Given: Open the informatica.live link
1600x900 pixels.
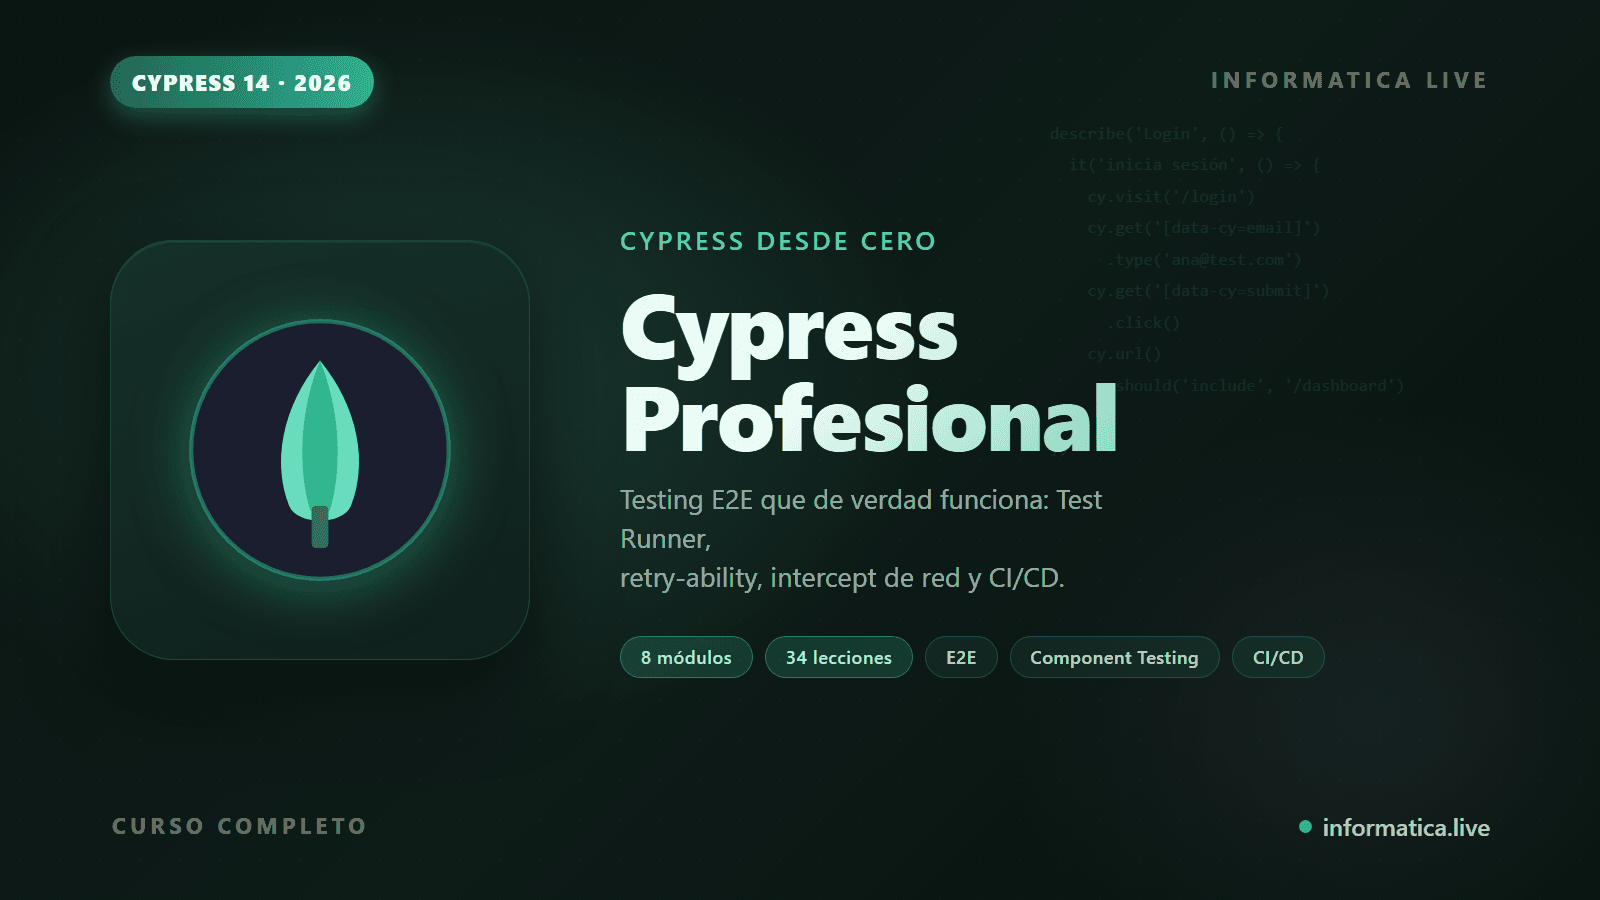Looking at the screenshot, I should tap(1406, 827).
